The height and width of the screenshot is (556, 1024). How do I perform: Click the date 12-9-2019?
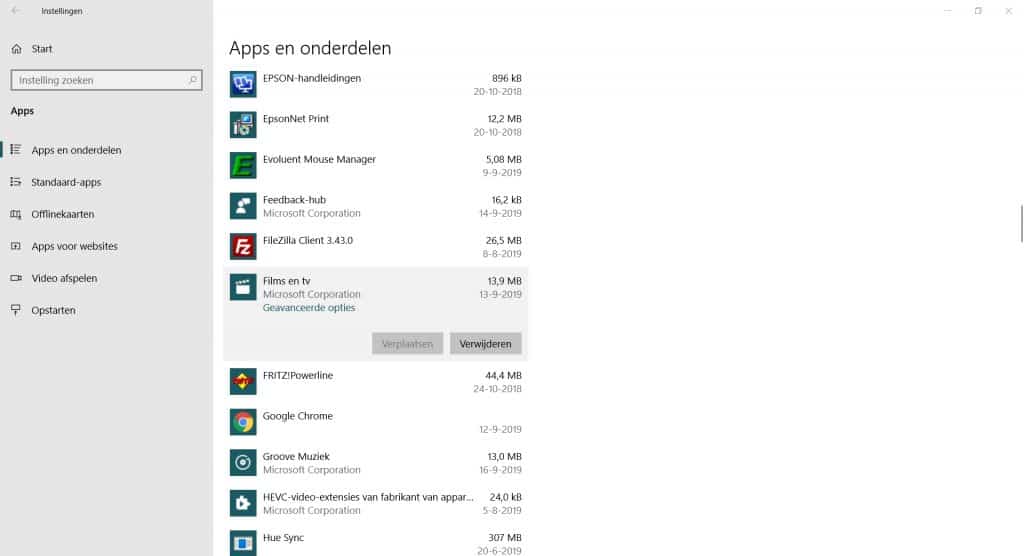pyautogui.click(x=500, y=429)
